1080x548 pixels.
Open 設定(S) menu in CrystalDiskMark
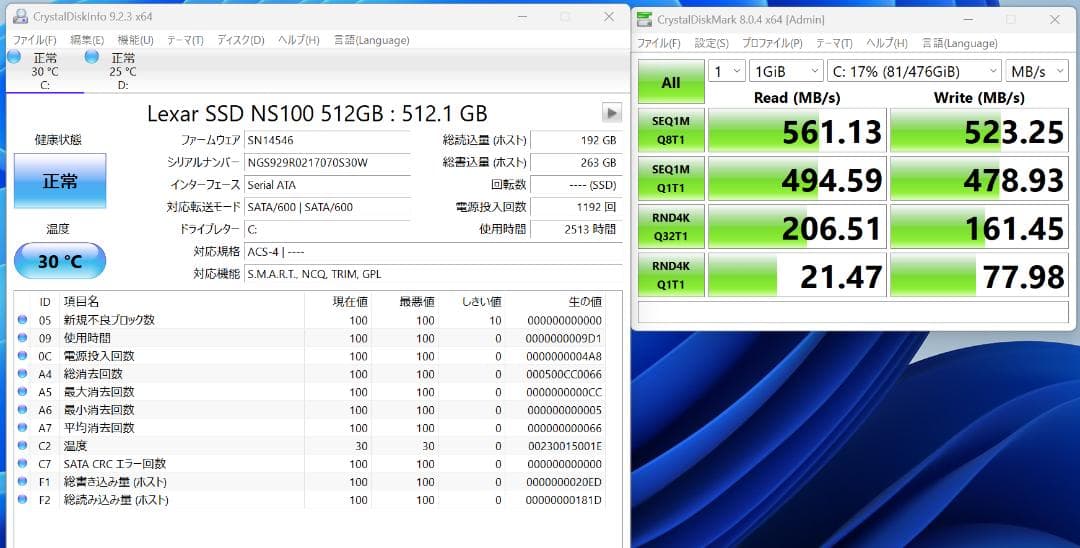[712, 43]
